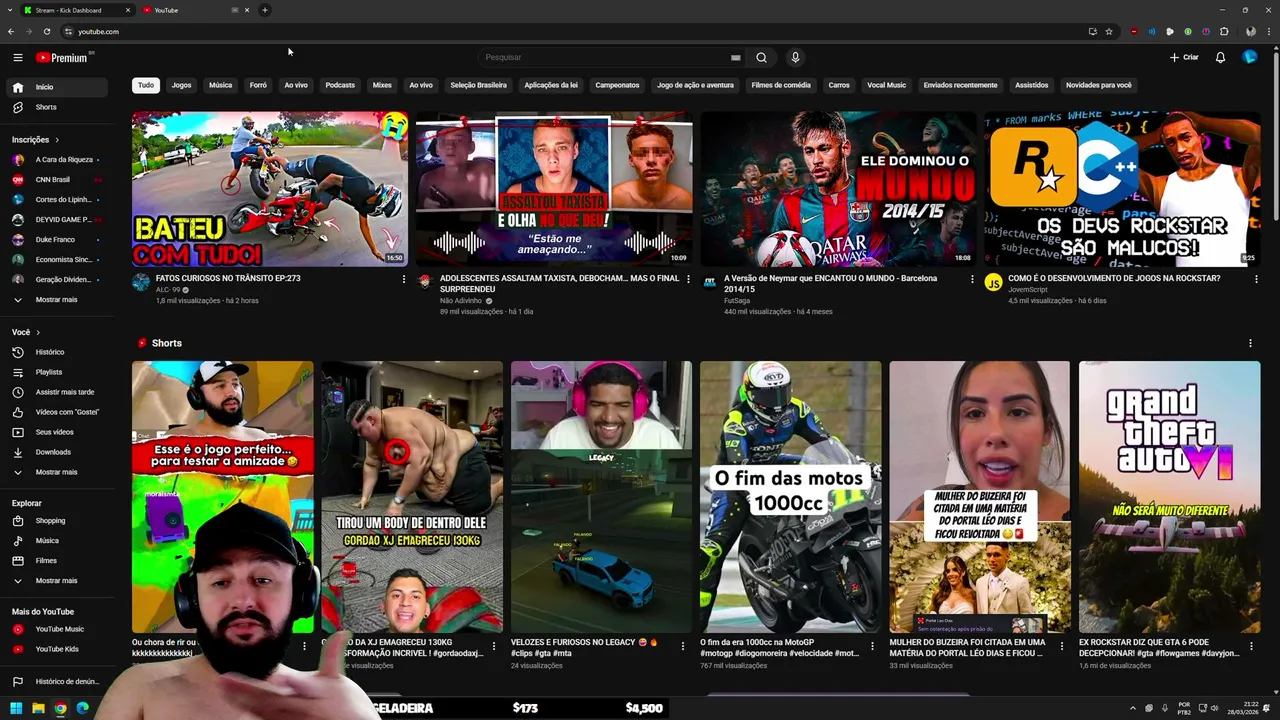This screenshot has height=720, width=1280.
Task: Open Duke Franco subscription
Action: (x=58, y=240)
